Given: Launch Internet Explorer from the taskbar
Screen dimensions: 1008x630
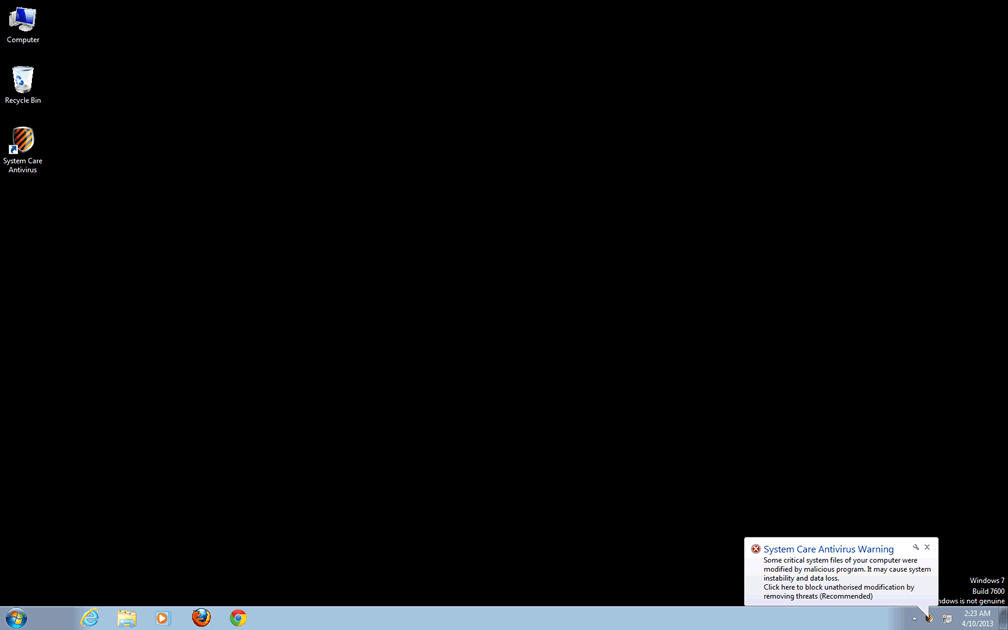Looking at the screenshot, I should (x=90, y=618).
